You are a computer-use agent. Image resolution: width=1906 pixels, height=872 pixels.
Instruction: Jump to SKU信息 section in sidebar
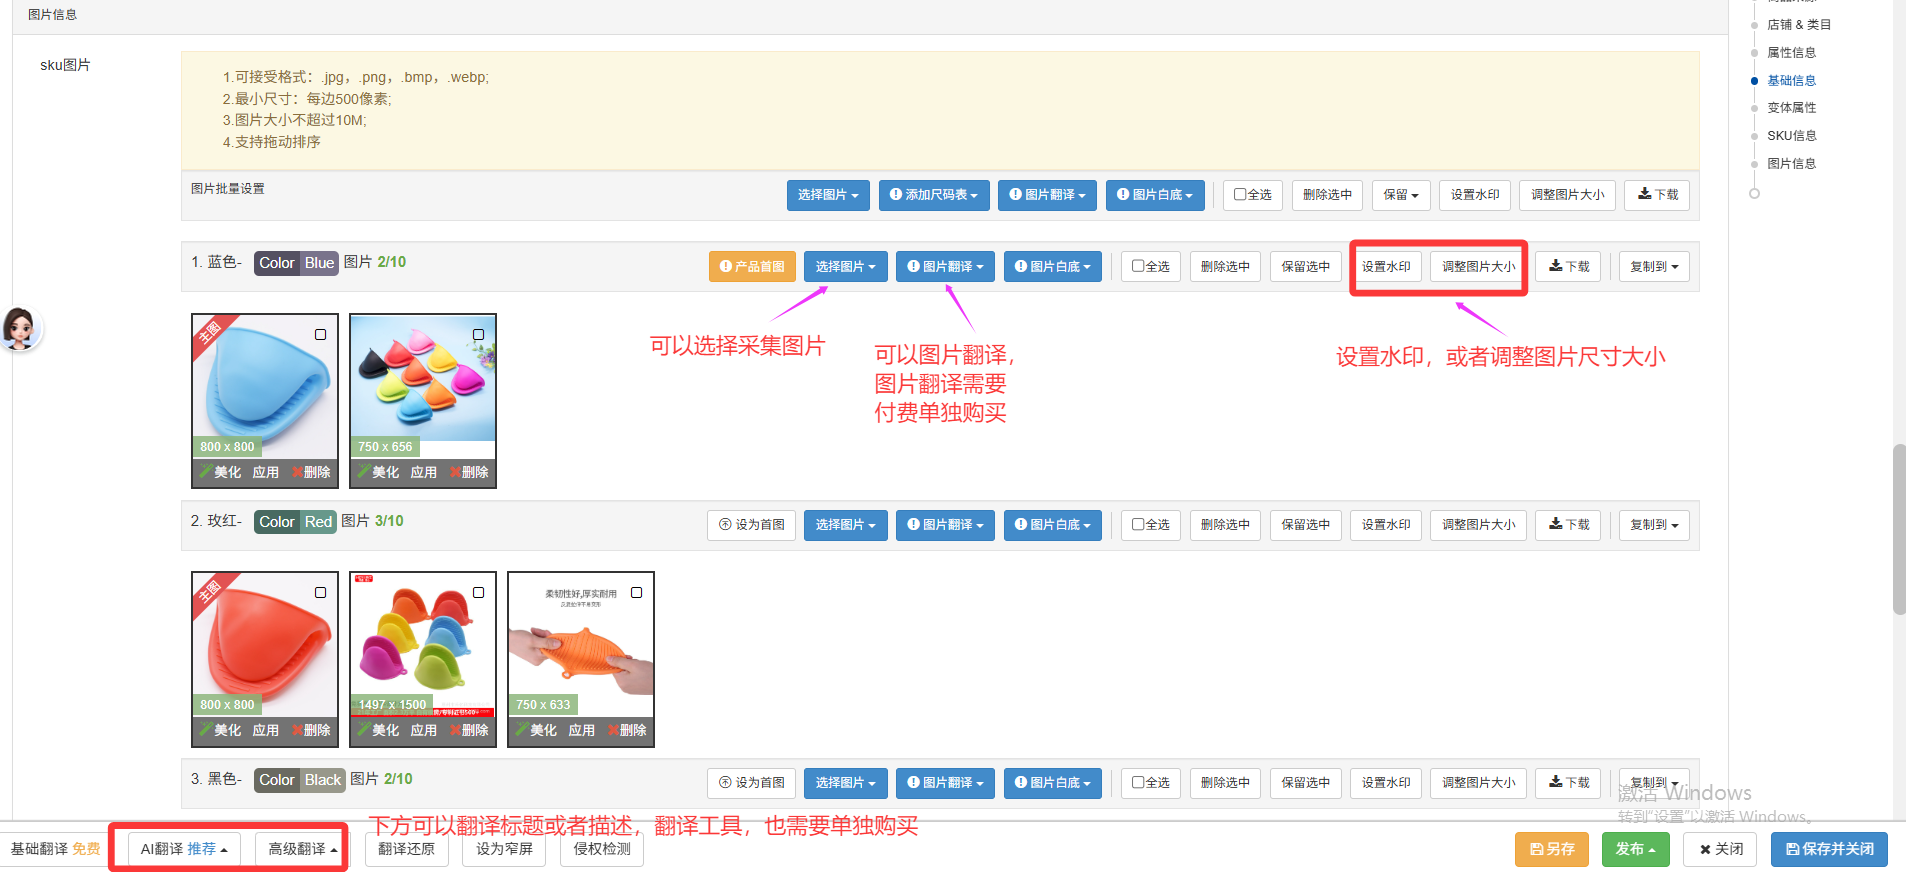1791,136
